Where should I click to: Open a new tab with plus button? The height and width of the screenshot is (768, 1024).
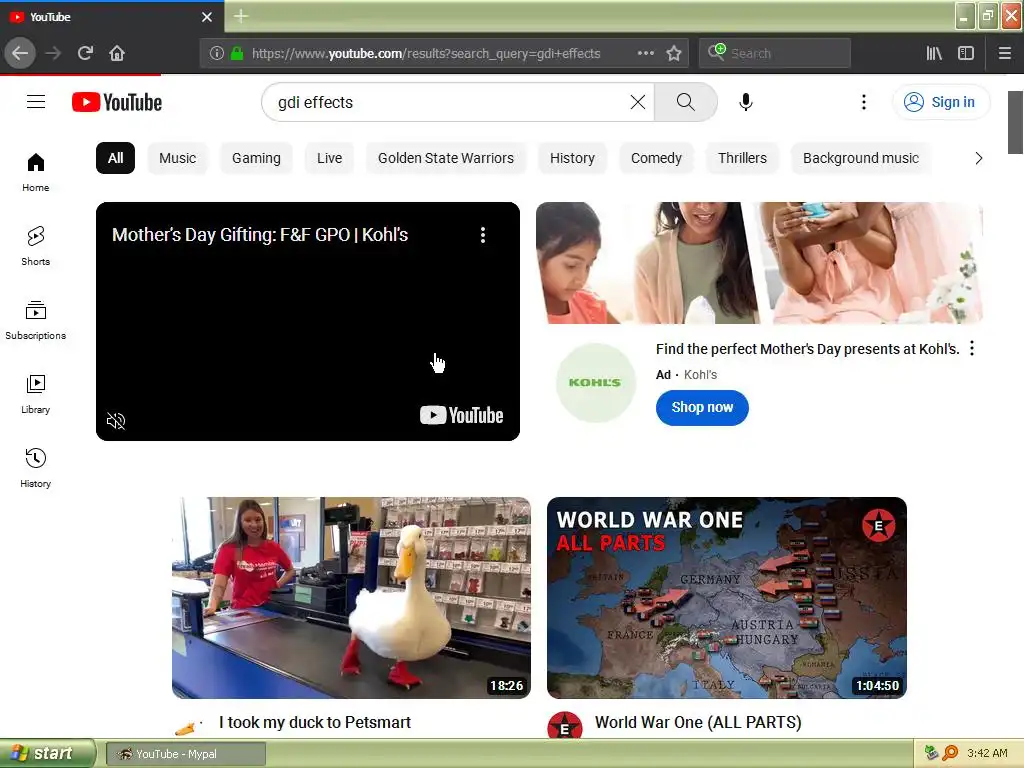pos(241,16)
